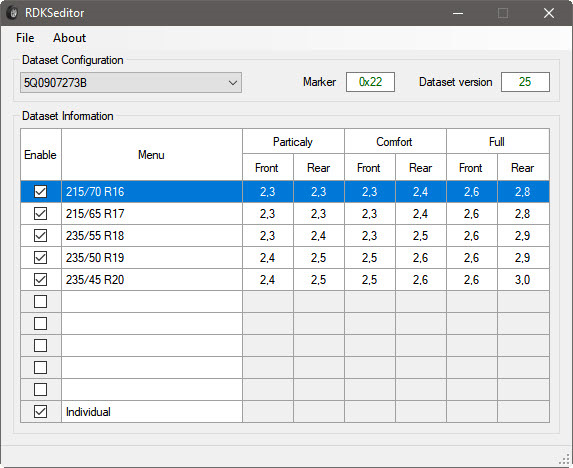The image size is (573, 468).
Task: Open the About menu
Action: (x=69, y=38)
